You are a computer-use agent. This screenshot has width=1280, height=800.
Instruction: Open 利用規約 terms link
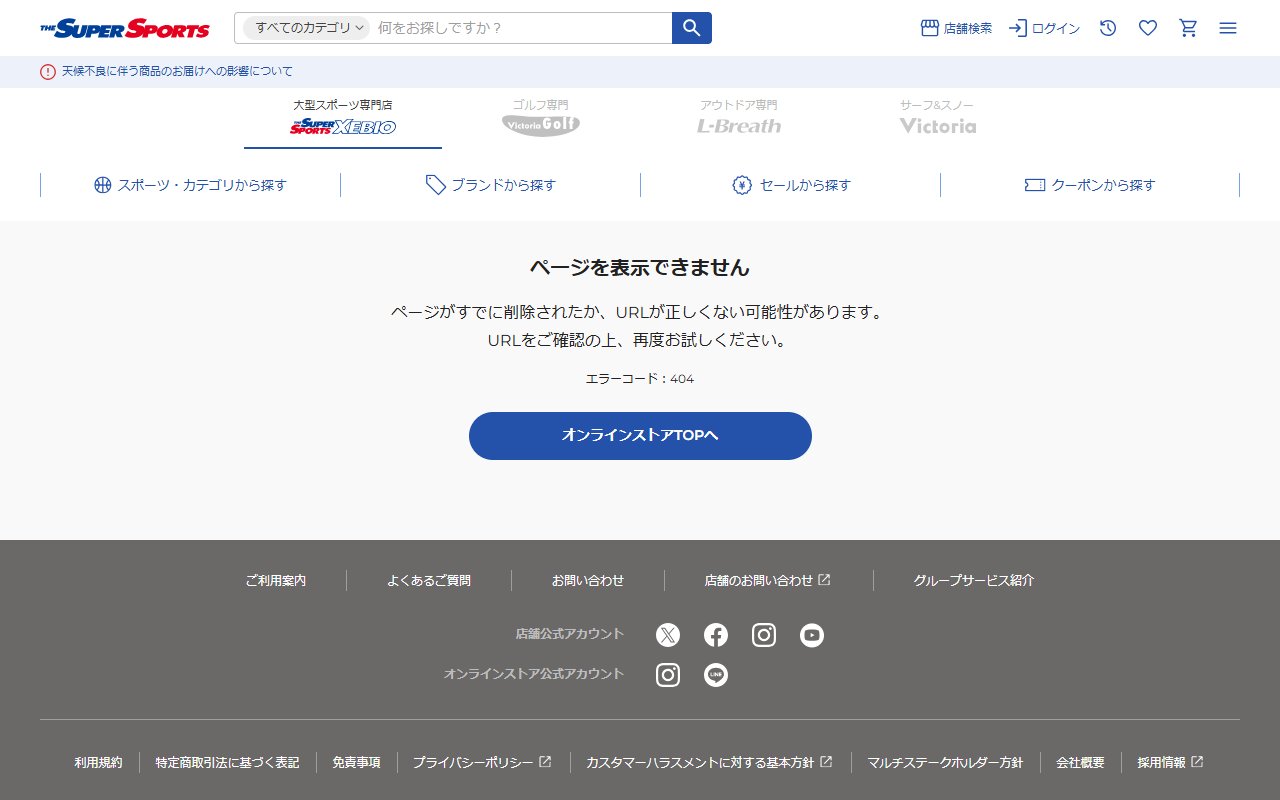pyautogui.click(x=98, y=762)
